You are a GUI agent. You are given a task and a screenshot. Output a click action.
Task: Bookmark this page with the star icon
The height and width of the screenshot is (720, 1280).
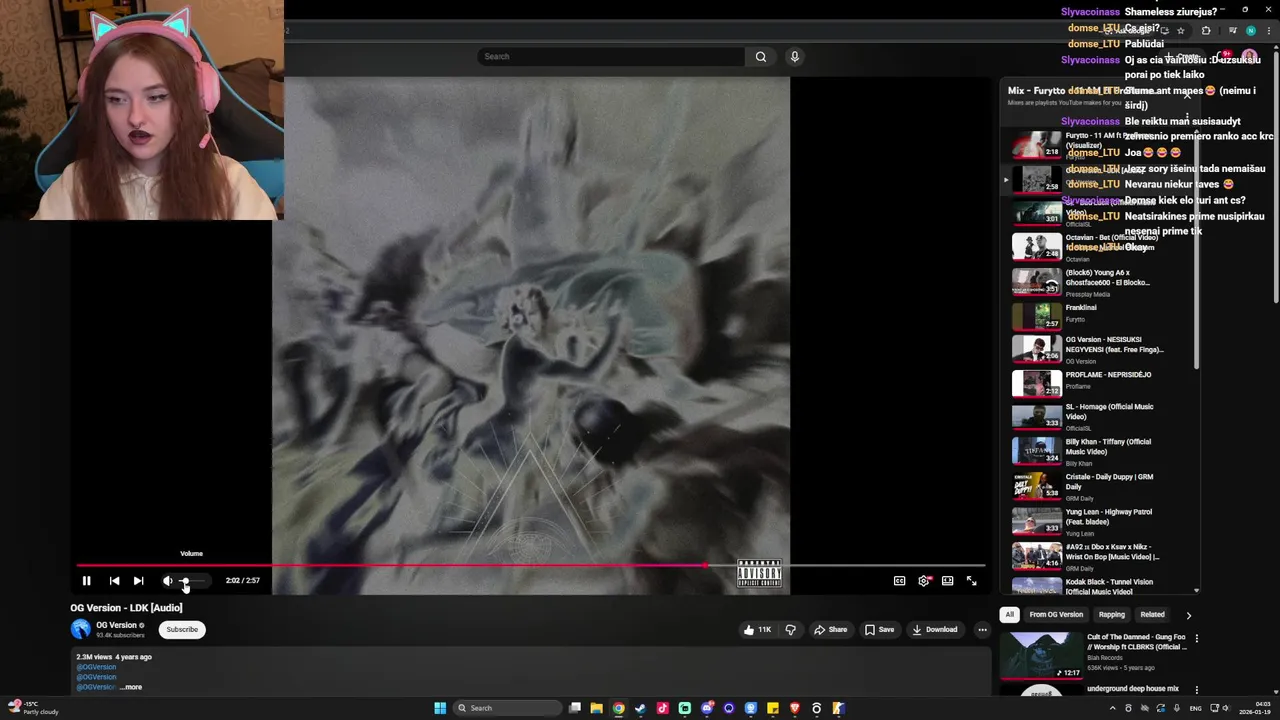click(1181, 31)
